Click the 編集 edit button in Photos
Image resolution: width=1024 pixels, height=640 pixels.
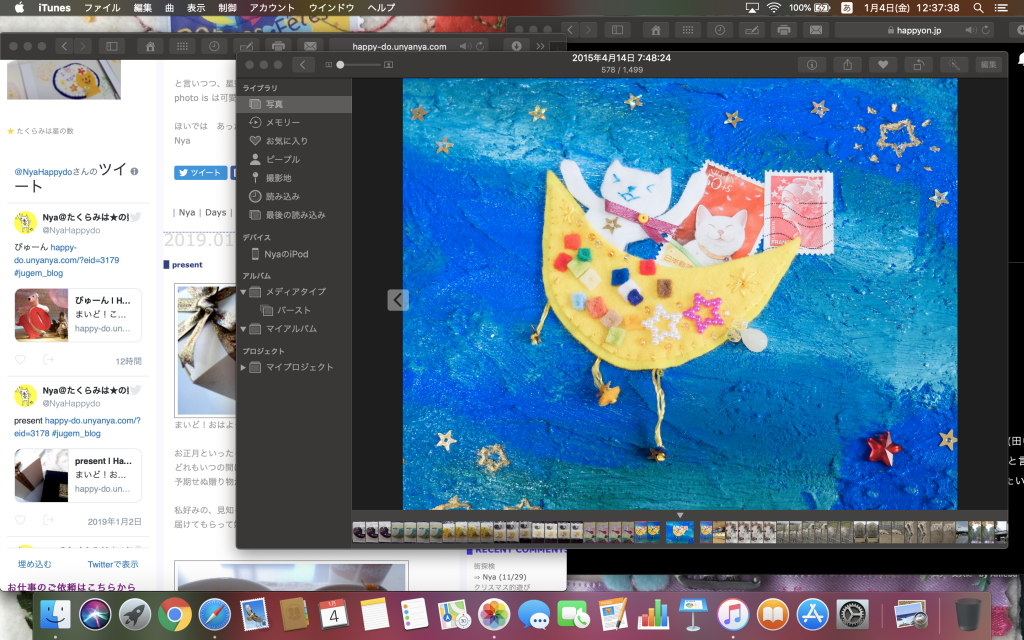(989, 65)
